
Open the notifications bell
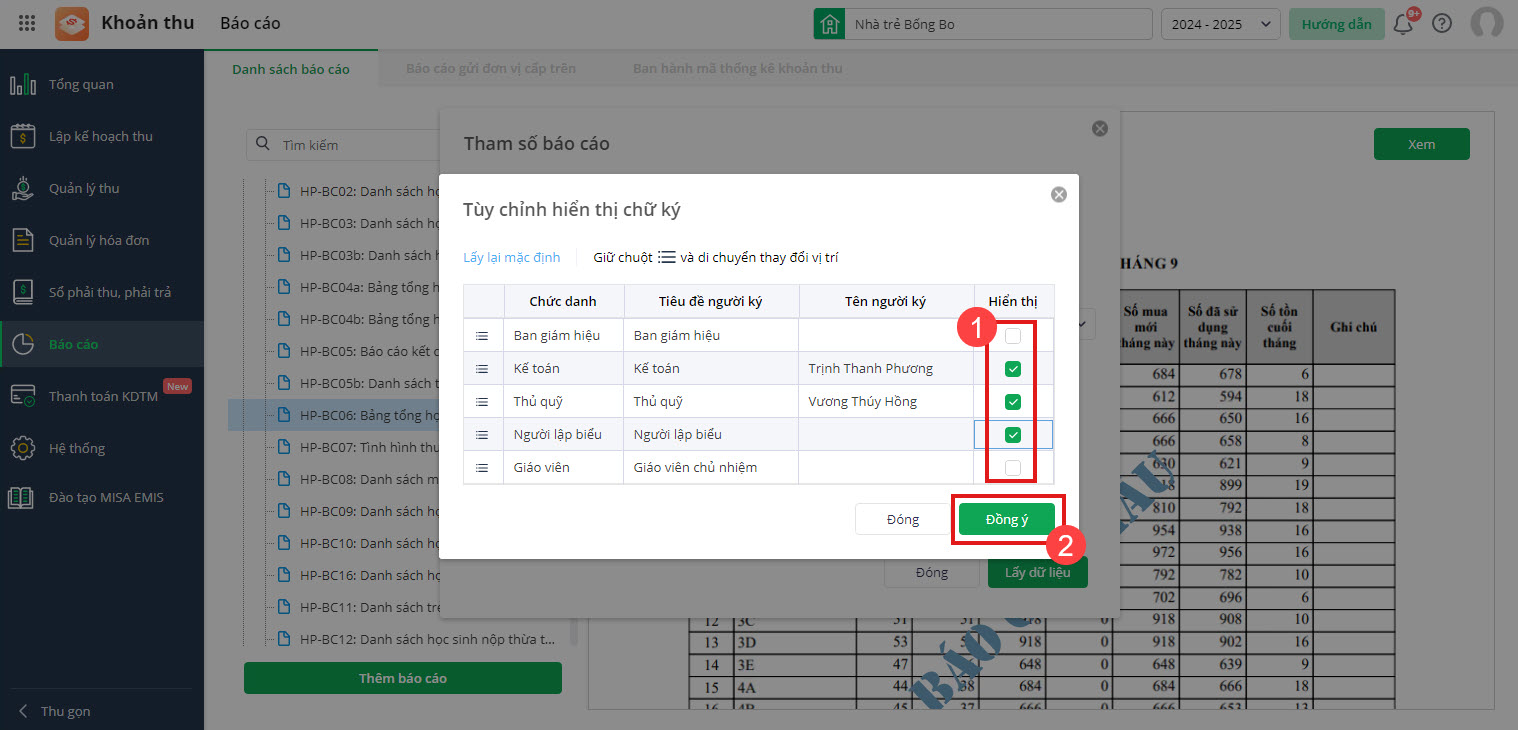(x=1404, y=24)
